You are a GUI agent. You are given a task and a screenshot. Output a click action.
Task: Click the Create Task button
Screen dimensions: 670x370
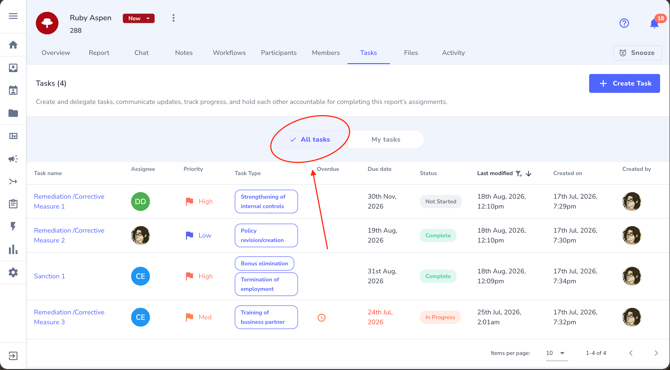tap(624, 83)
